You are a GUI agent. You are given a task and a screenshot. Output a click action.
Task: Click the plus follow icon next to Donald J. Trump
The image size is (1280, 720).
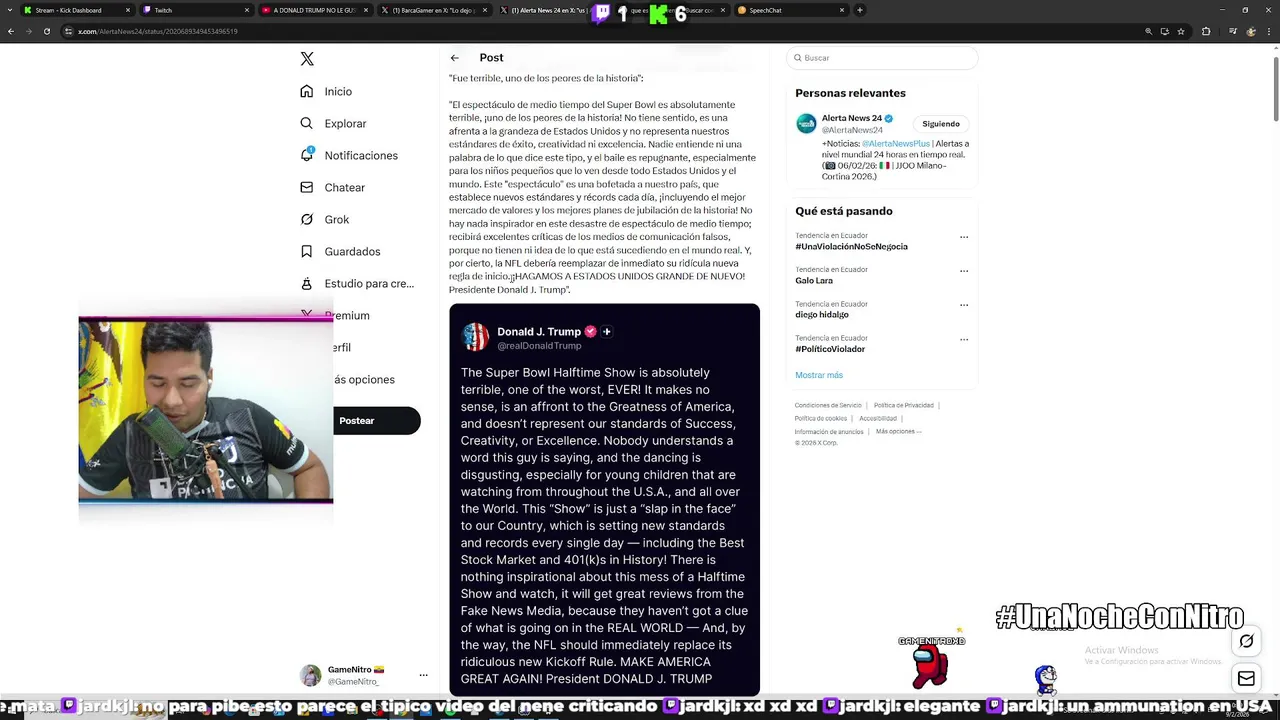coord(606,332)
